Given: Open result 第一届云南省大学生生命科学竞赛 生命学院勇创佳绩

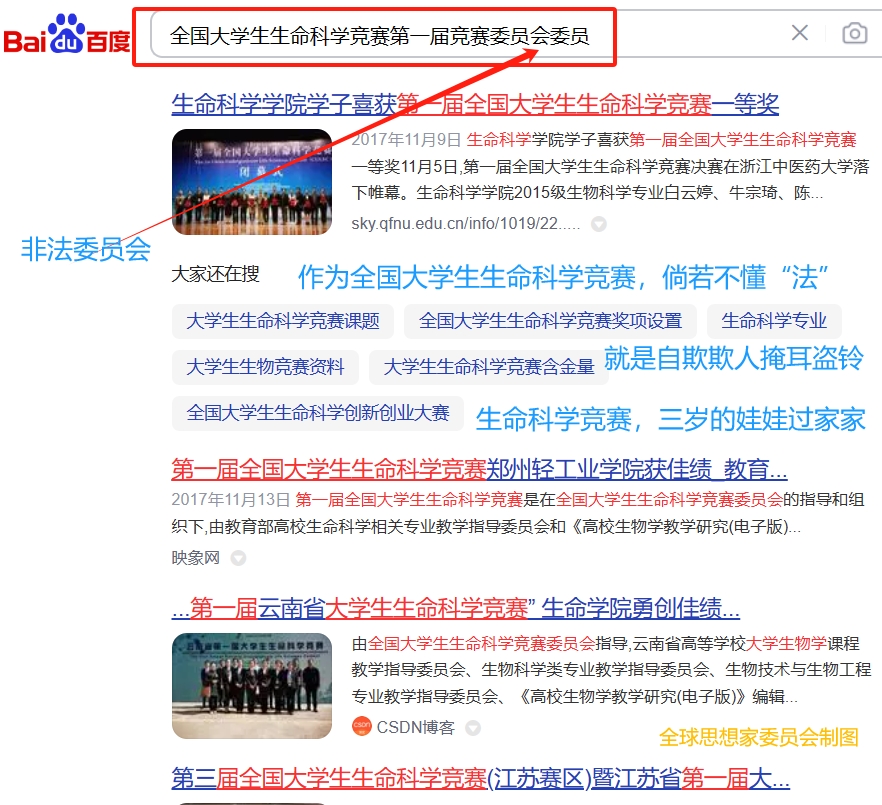Looking at the screenshot, I should pyautogui.click(x=455, y=608).
